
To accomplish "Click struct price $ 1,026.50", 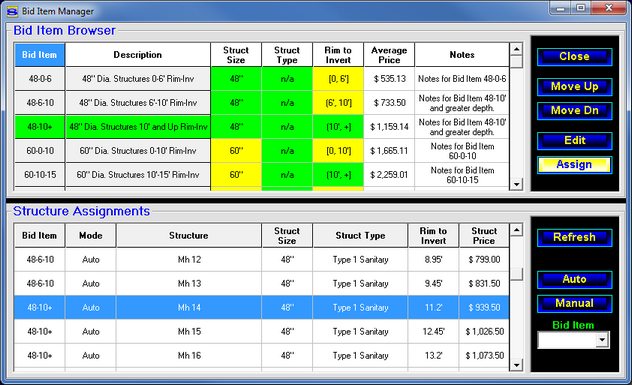I will (x=484, y=332).
